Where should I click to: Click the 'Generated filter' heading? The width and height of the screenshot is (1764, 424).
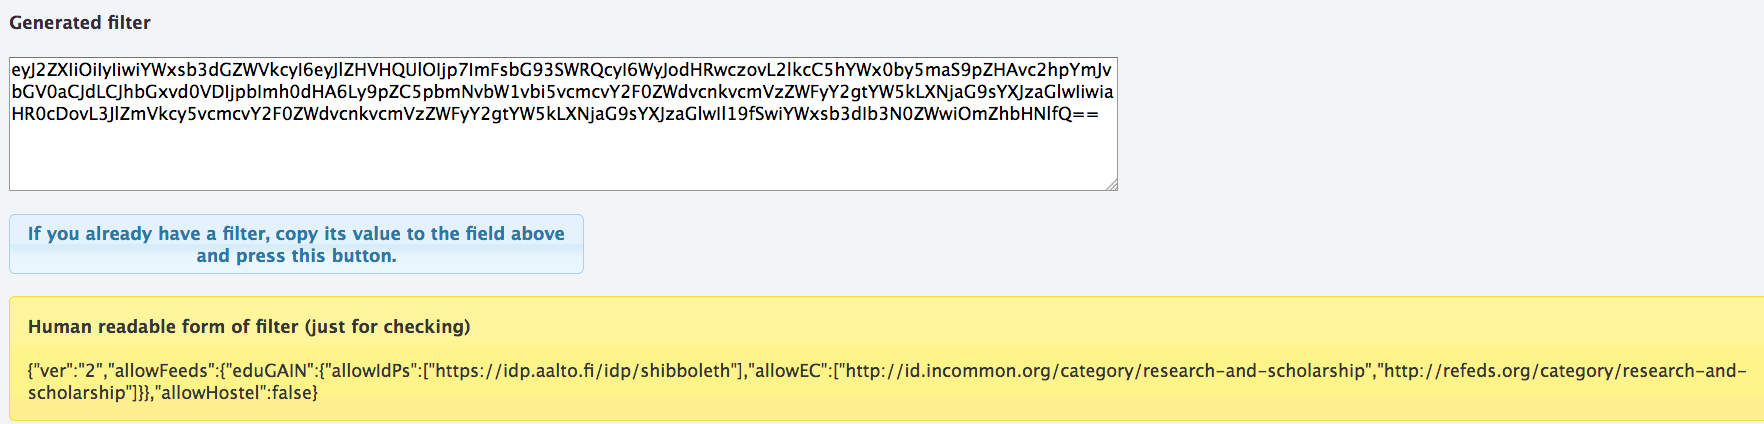tap(80, 22)
